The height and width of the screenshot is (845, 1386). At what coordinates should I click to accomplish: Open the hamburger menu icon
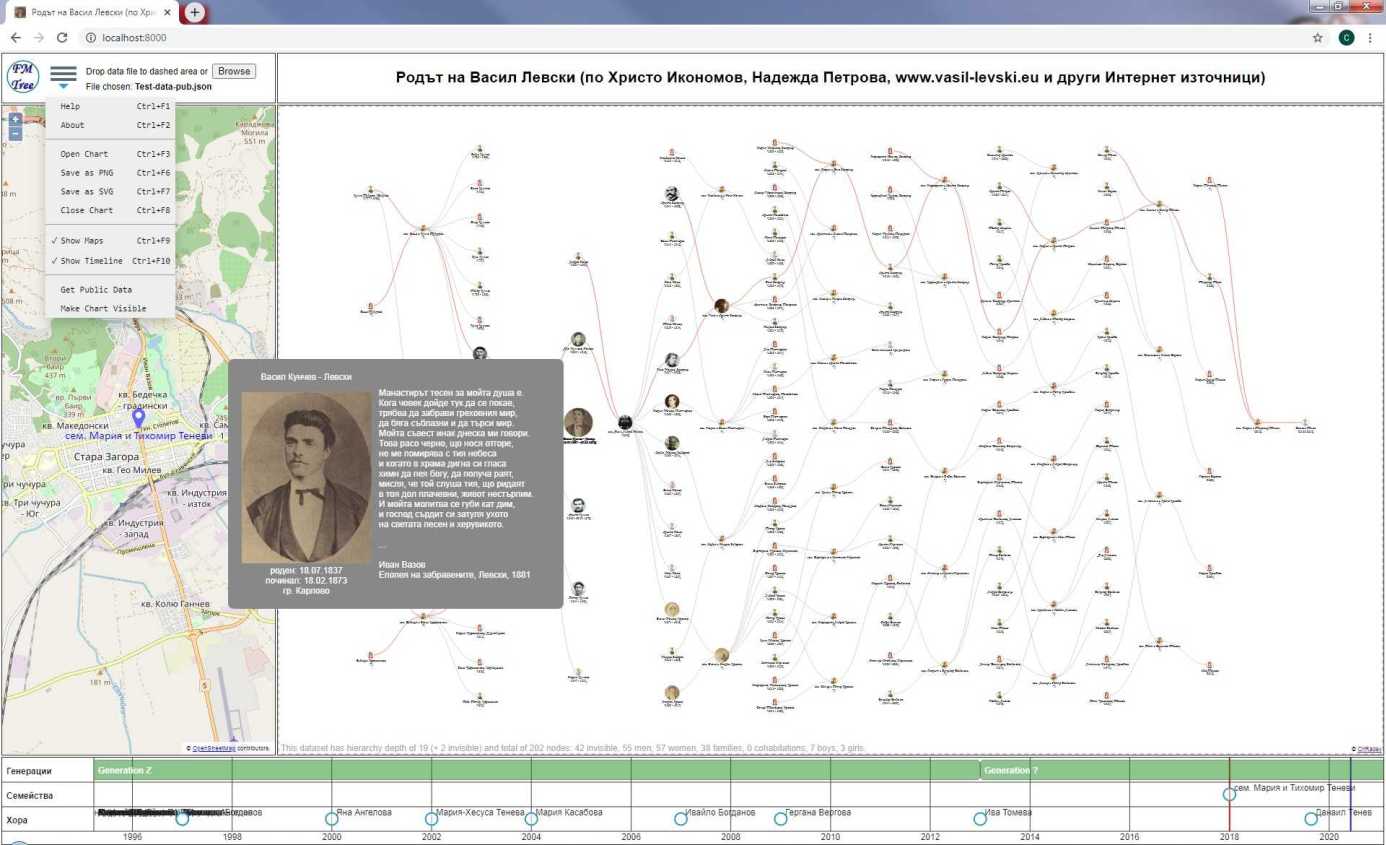[x=64, y=77]
